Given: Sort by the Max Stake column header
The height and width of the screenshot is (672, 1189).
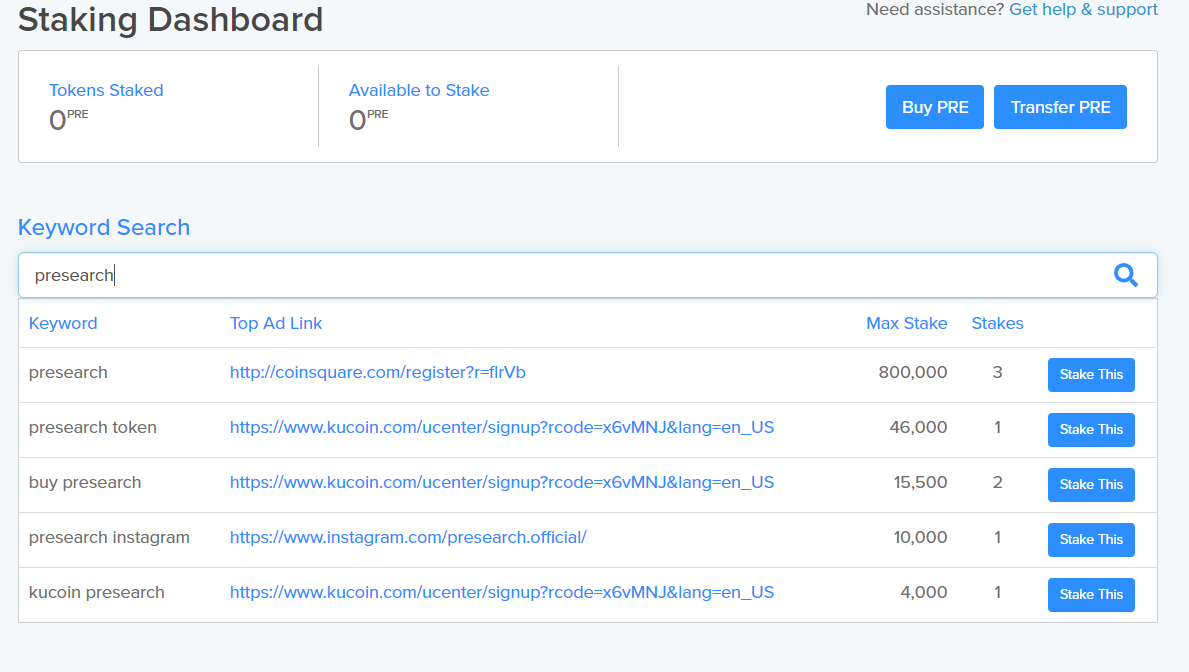Looking at the screenshot, I should click(906, 323).
